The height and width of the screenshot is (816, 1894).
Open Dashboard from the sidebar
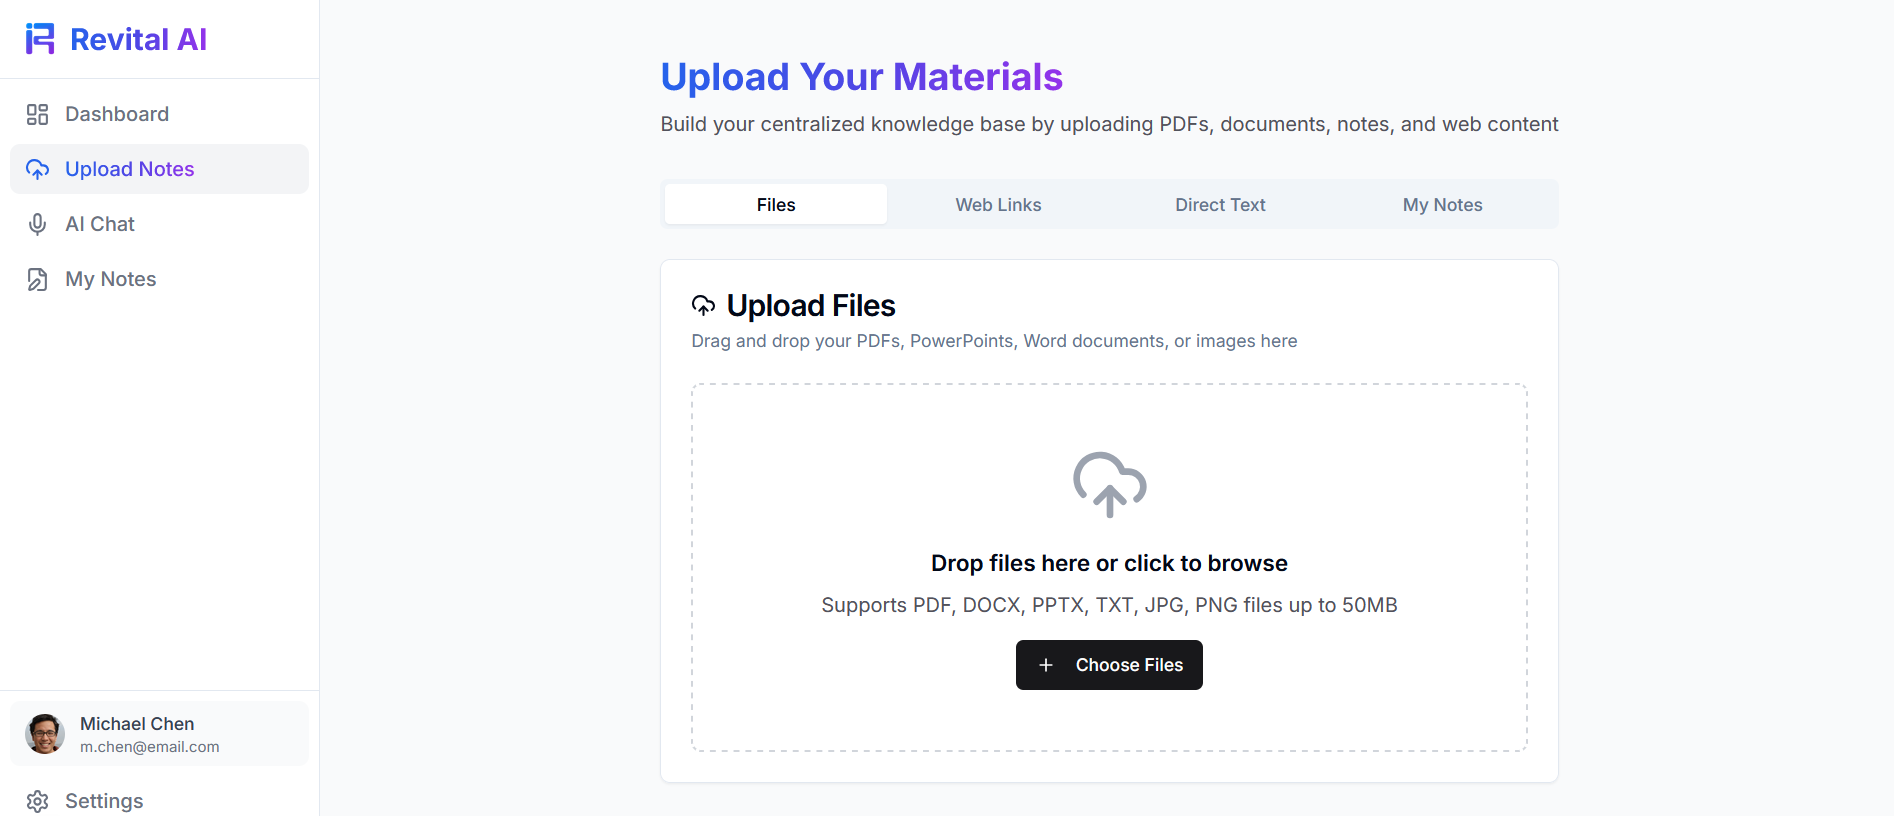[x=117, y=114]
